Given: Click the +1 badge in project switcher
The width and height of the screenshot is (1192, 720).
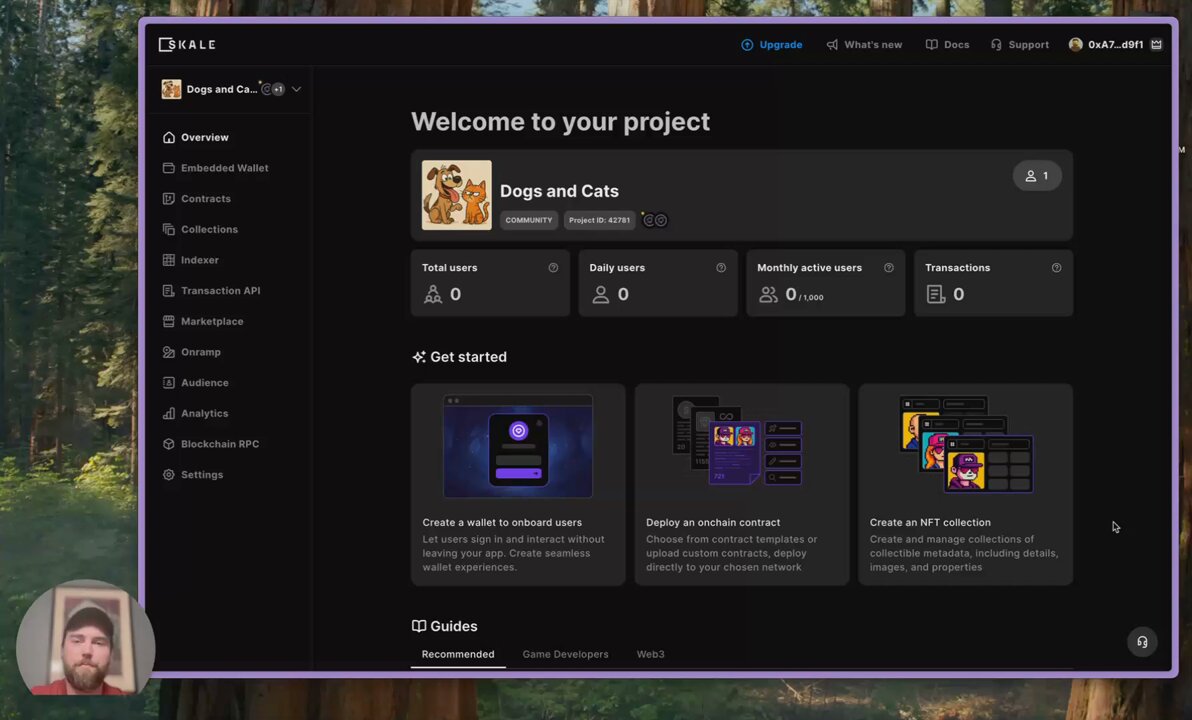Looking at the screenshot, I should click(279, 89).
